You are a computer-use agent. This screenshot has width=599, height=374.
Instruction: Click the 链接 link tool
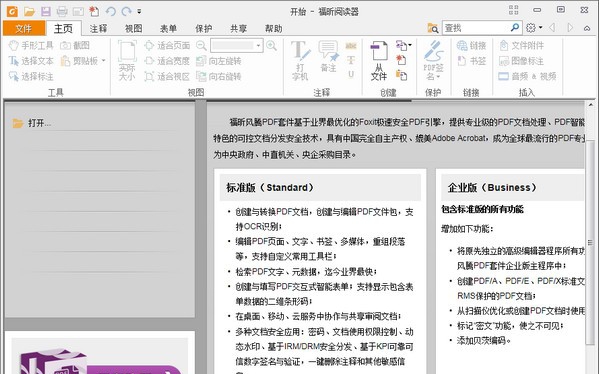coord(471,45)
